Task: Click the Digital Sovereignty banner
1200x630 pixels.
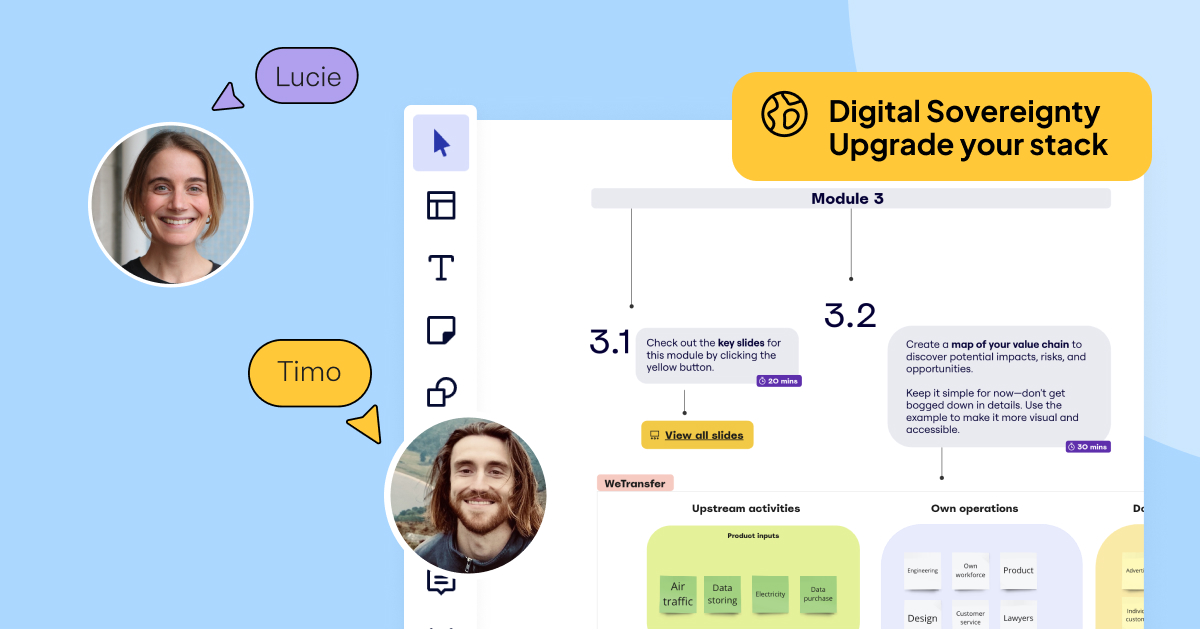Action: [x=941, y=126]
